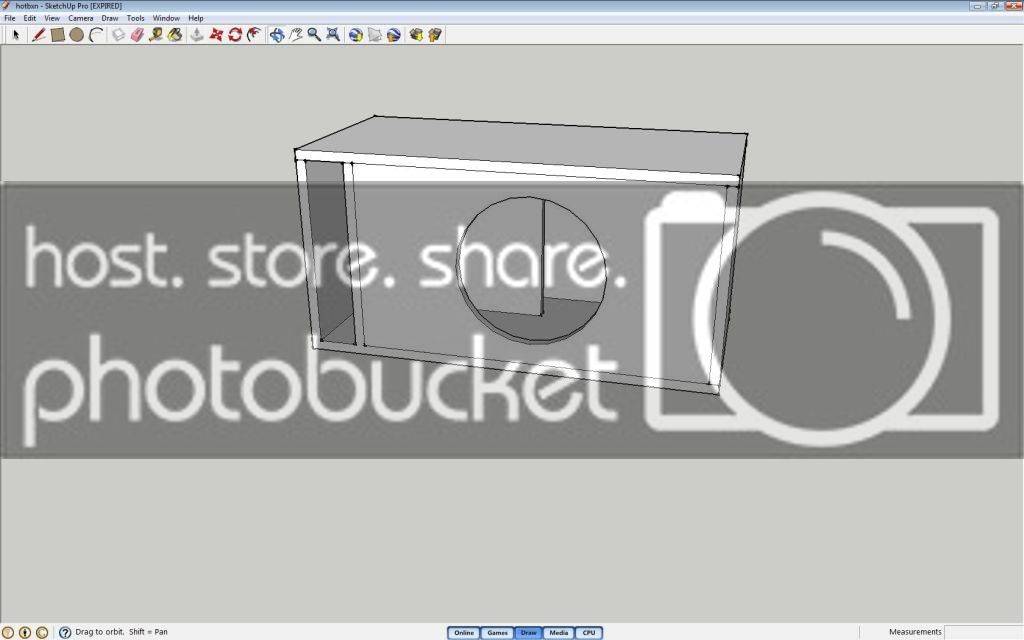
Task: Open the Help menu
Action: click(196, 18)
